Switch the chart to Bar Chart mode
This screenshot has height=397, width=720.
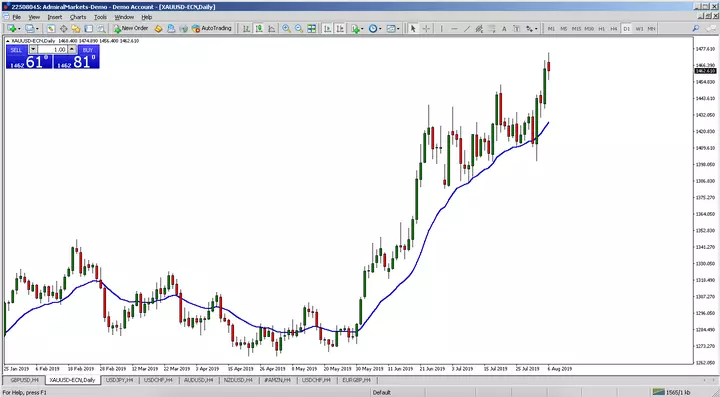247,28
